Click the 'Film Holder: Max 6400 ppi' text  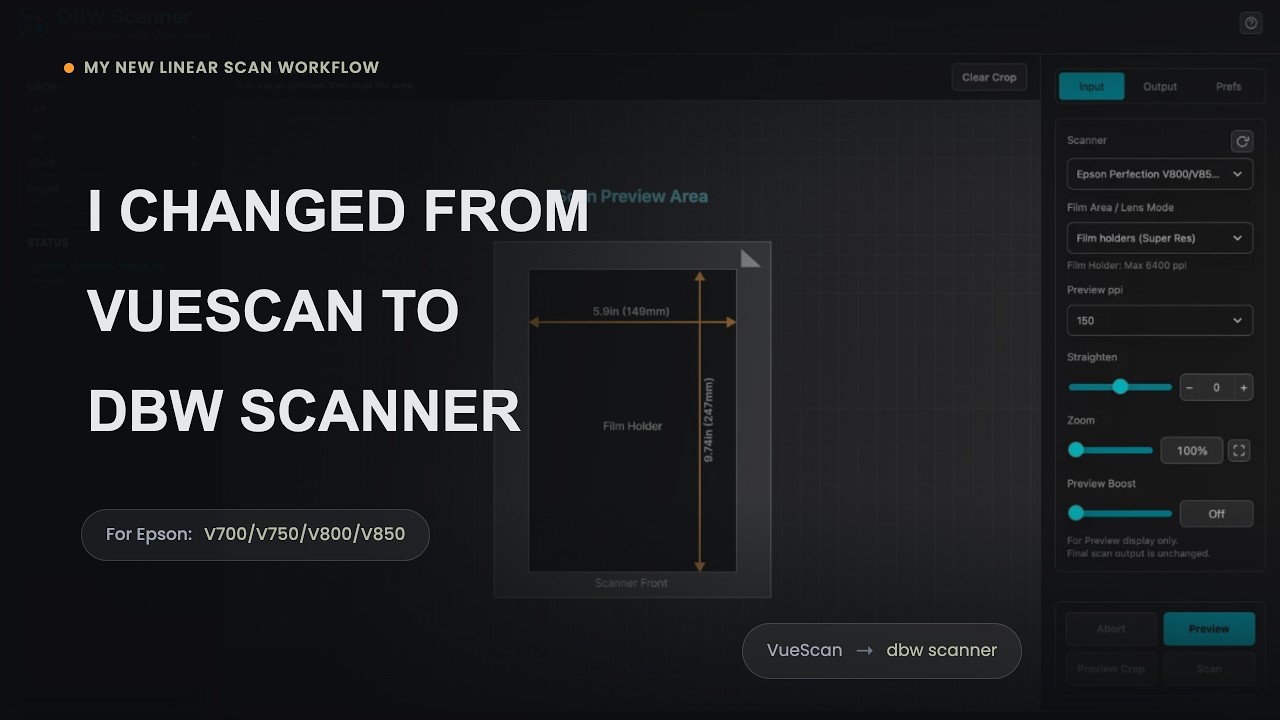1127,266
